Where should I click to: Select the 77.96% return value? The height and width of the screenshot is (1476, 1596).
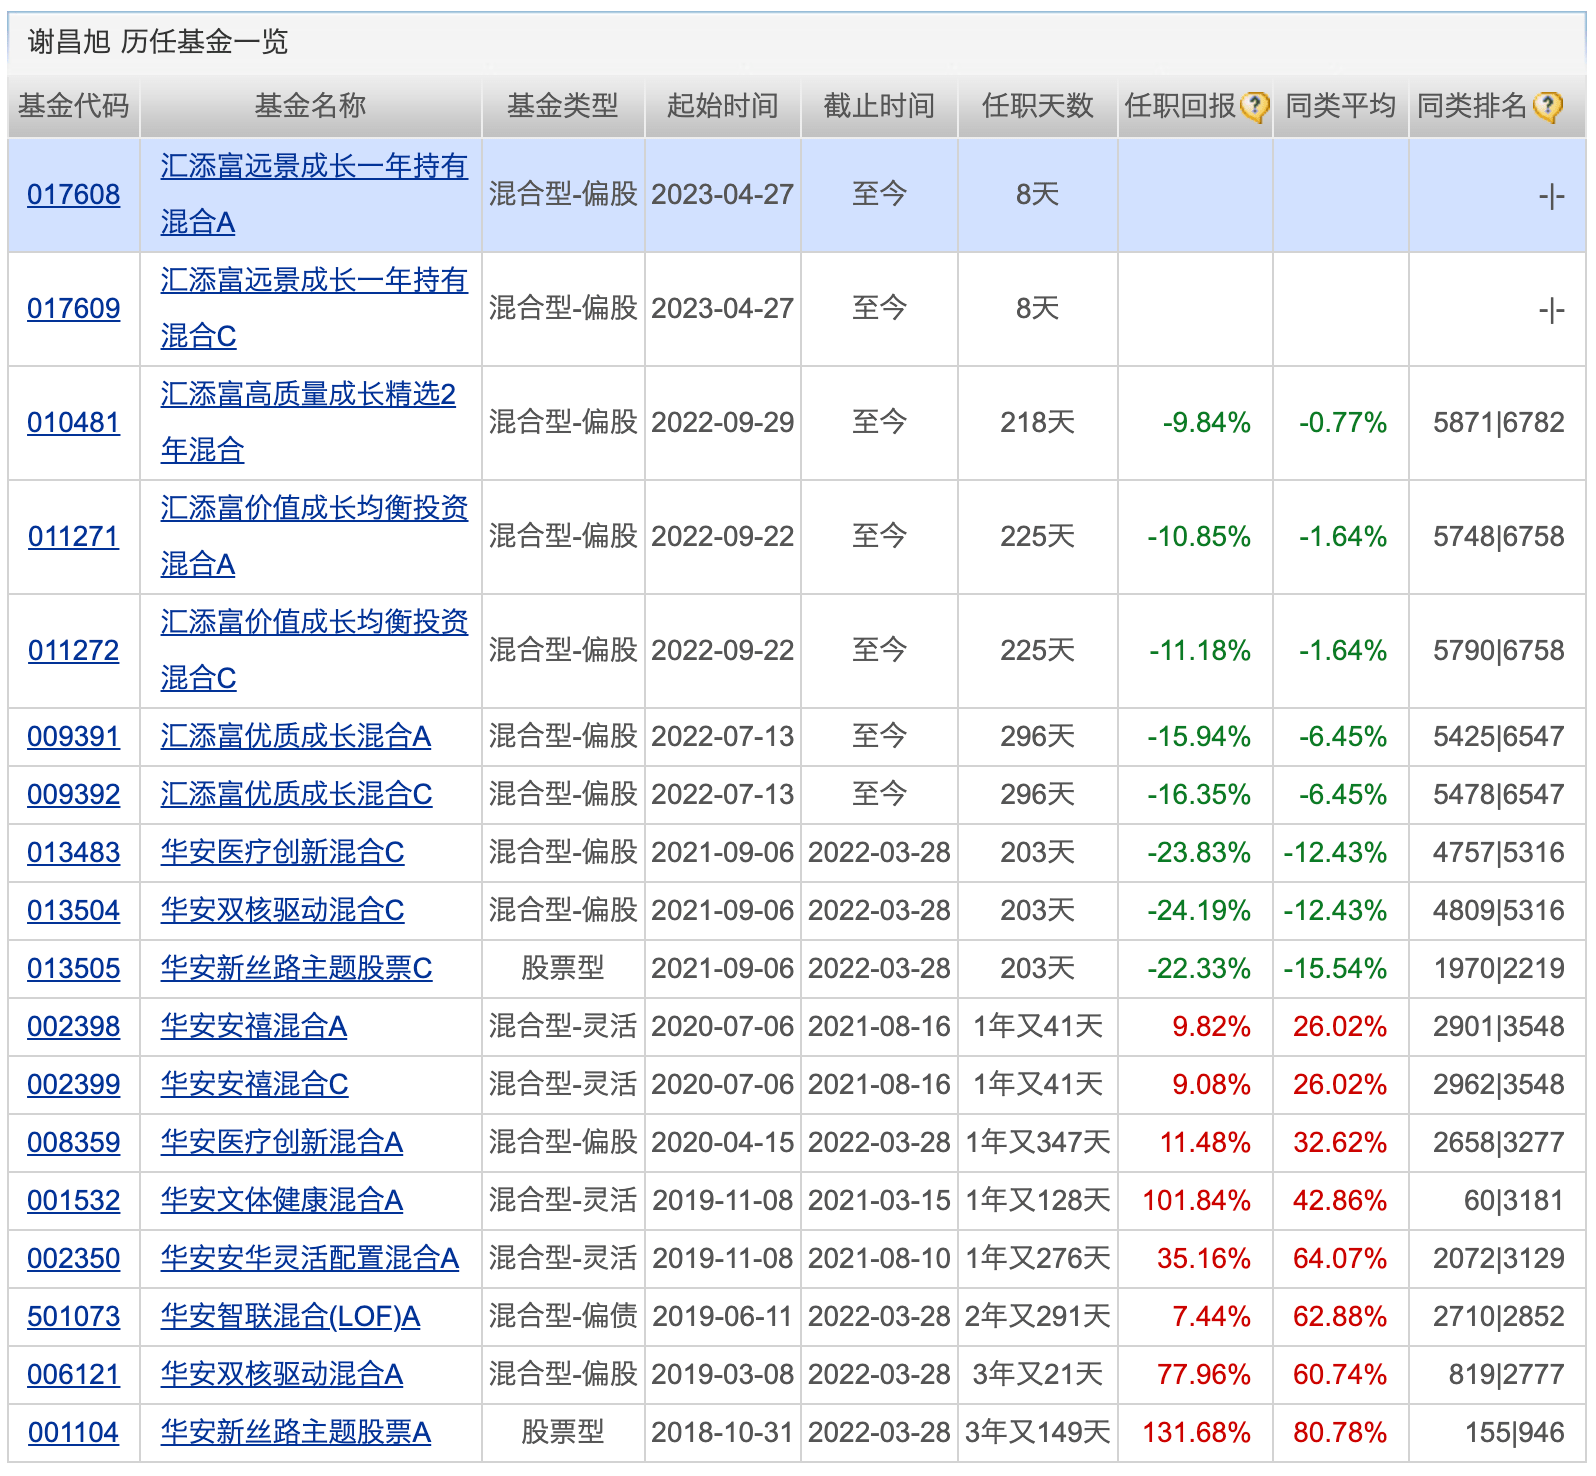point(1204,1375)
